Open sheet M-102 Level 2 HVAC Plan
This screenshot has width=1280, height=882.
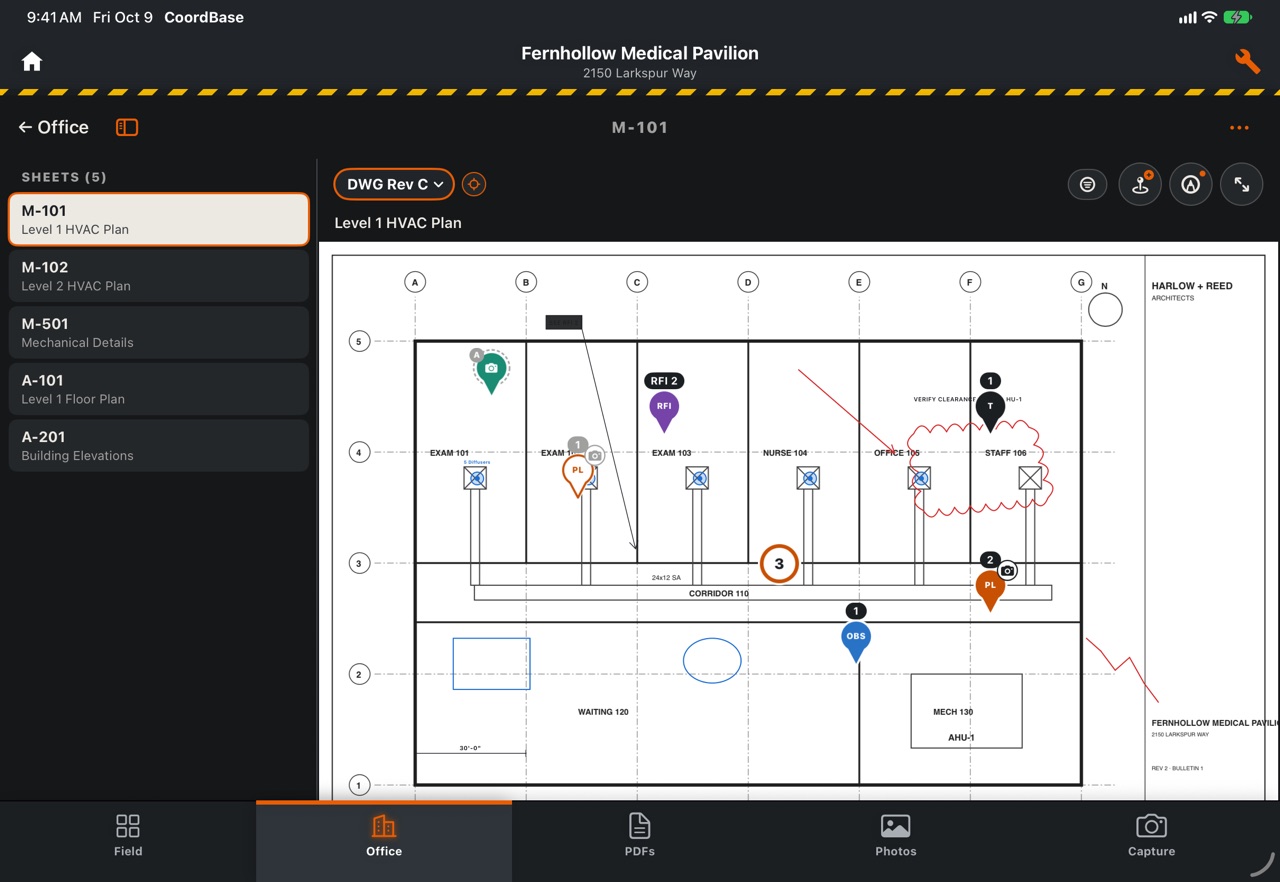coord(159,276)
